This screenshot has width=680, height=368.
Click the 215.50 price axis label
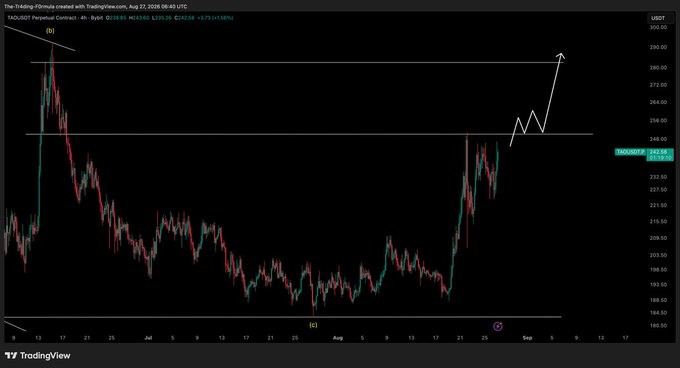coord(658,221)
